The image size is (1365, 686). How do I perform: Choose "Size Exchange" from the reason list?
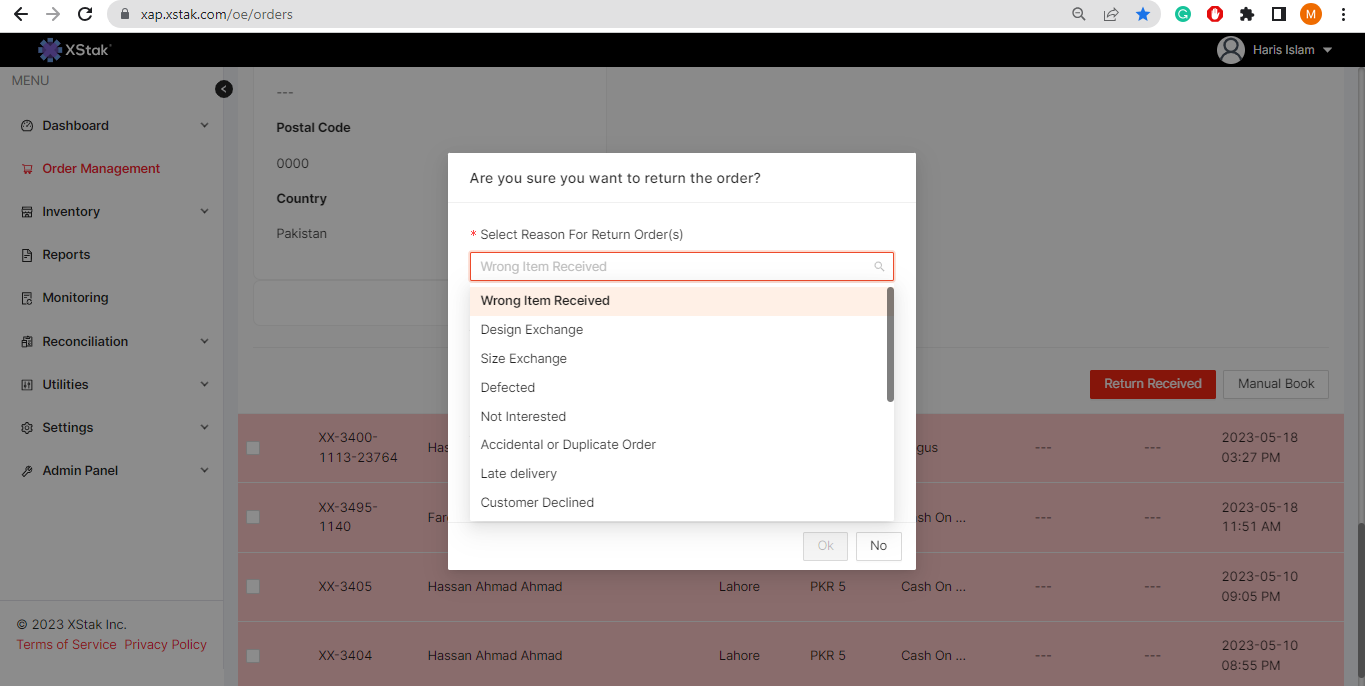tap(523, 359)
